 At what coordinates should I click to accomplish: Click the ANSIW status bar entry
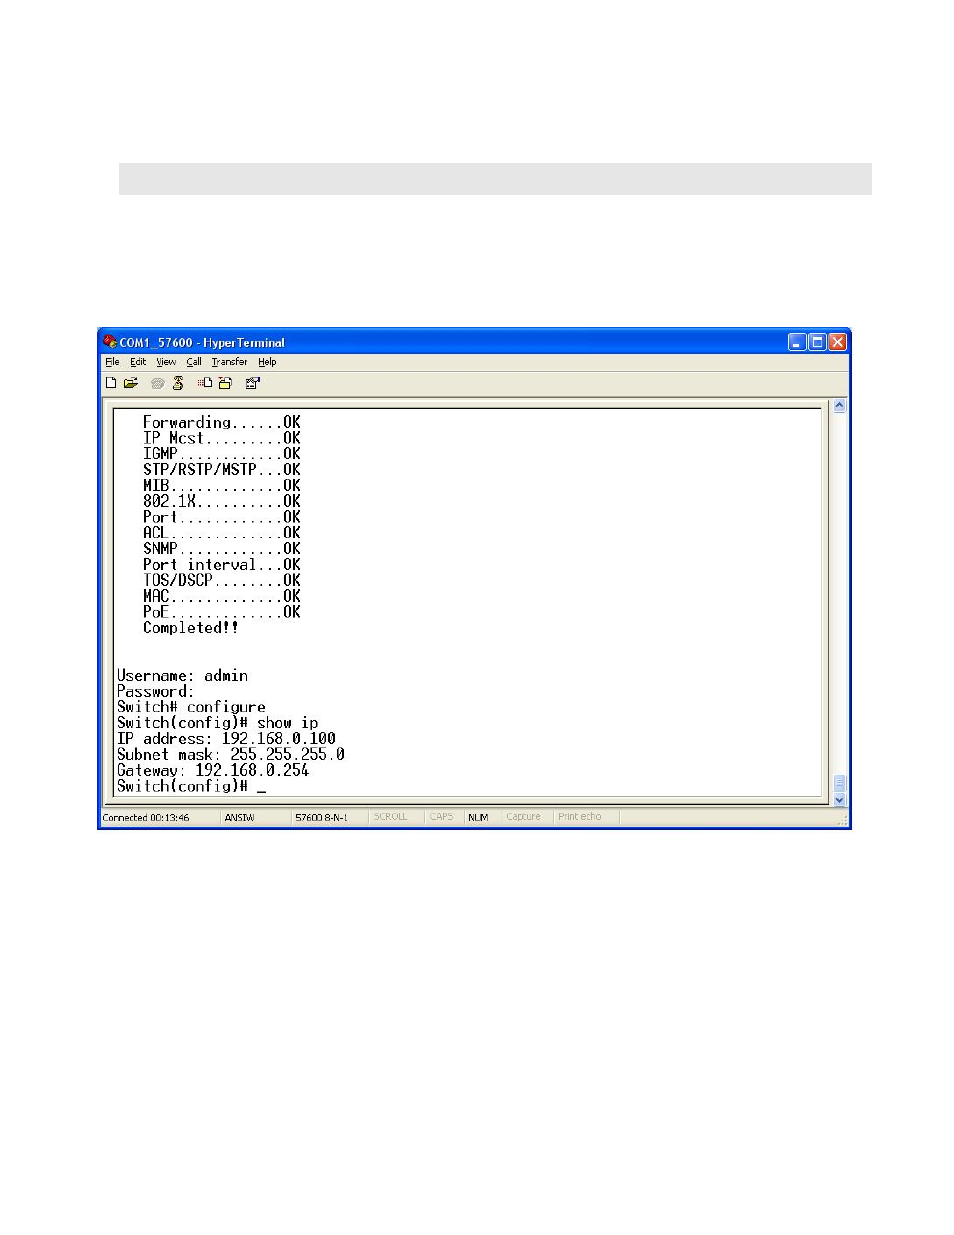pos(239,817)
